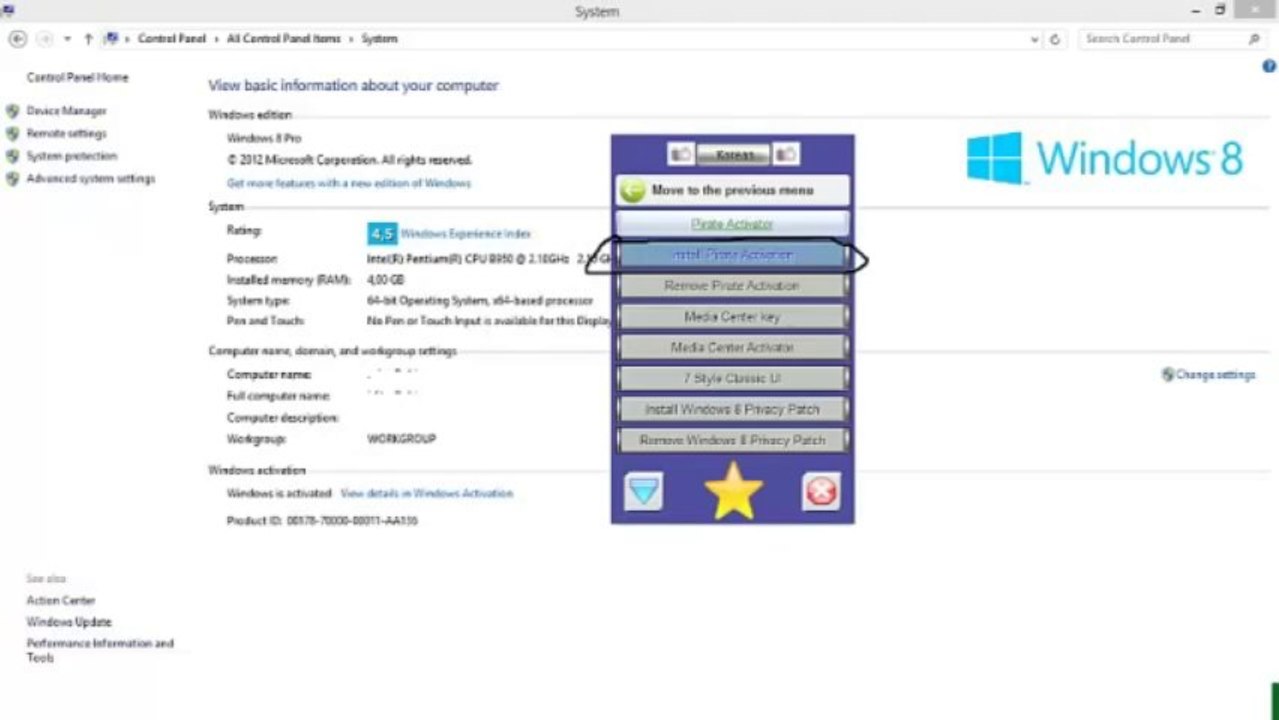1279x720 pixels.
Task: Select Media Center key option
Action: 733,317
